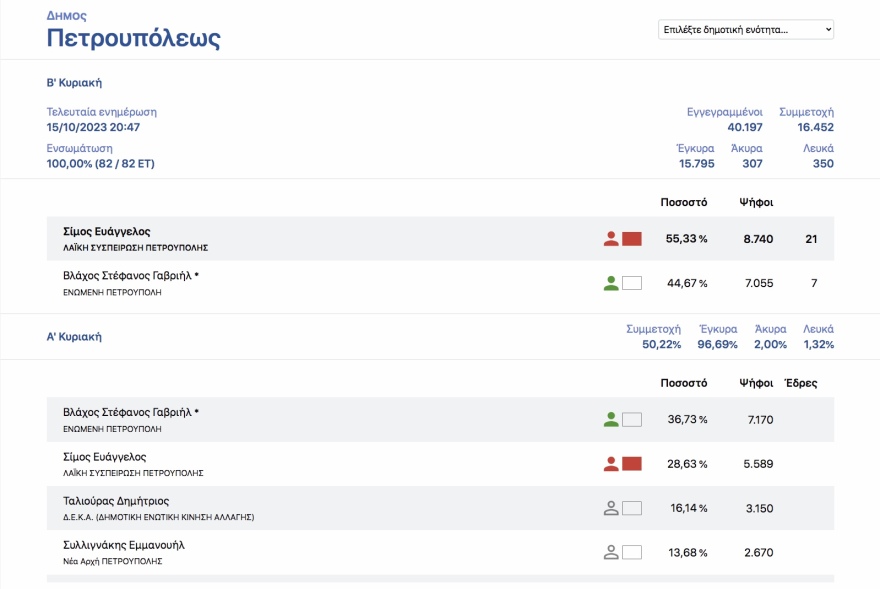Click gray person icon beside Ταλιούρας Δημήτριος

pos(611,508)
